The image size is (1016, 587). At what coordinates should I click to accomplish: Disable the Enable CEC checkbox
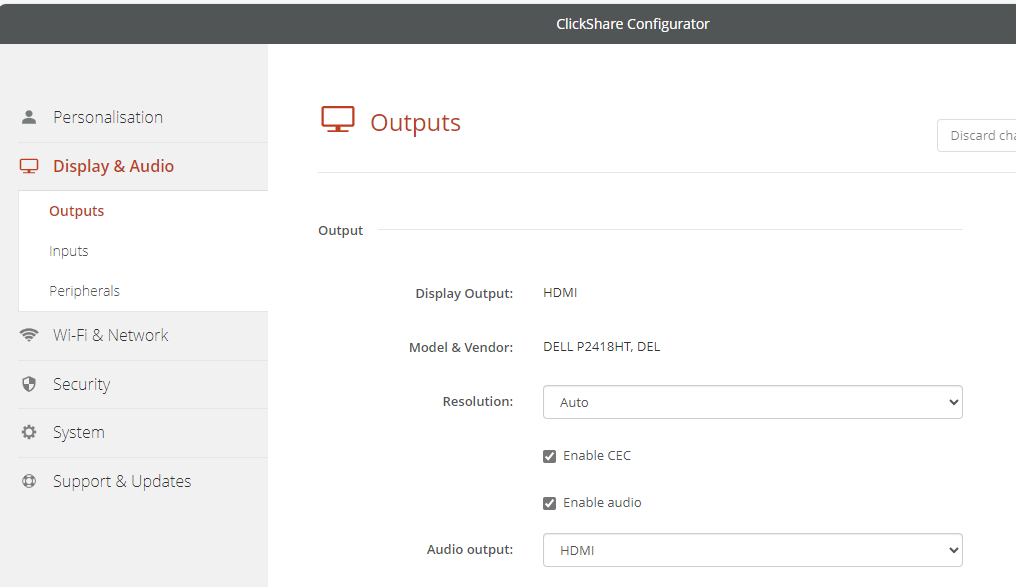click(x=549, y=456)
